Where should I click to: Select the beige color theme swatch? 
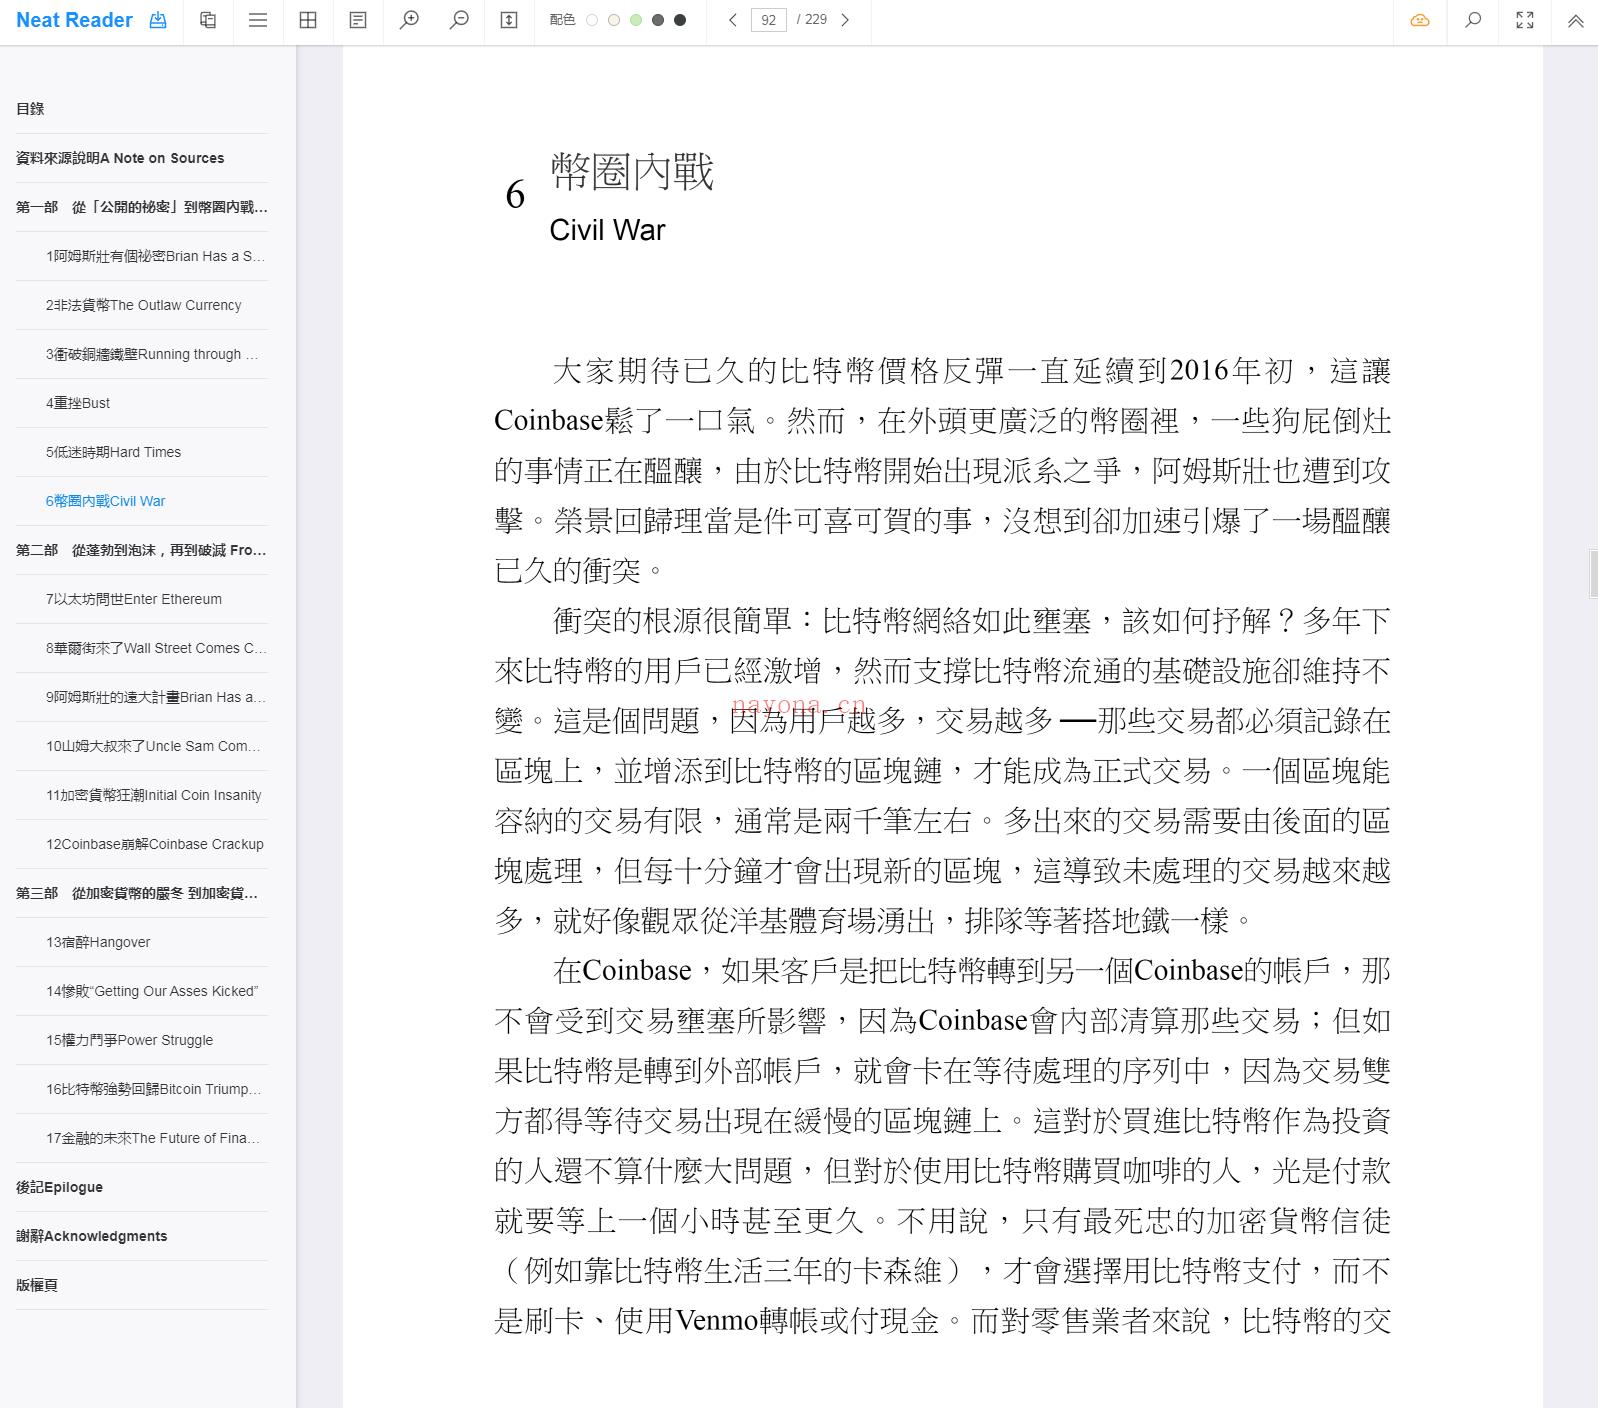614,20
